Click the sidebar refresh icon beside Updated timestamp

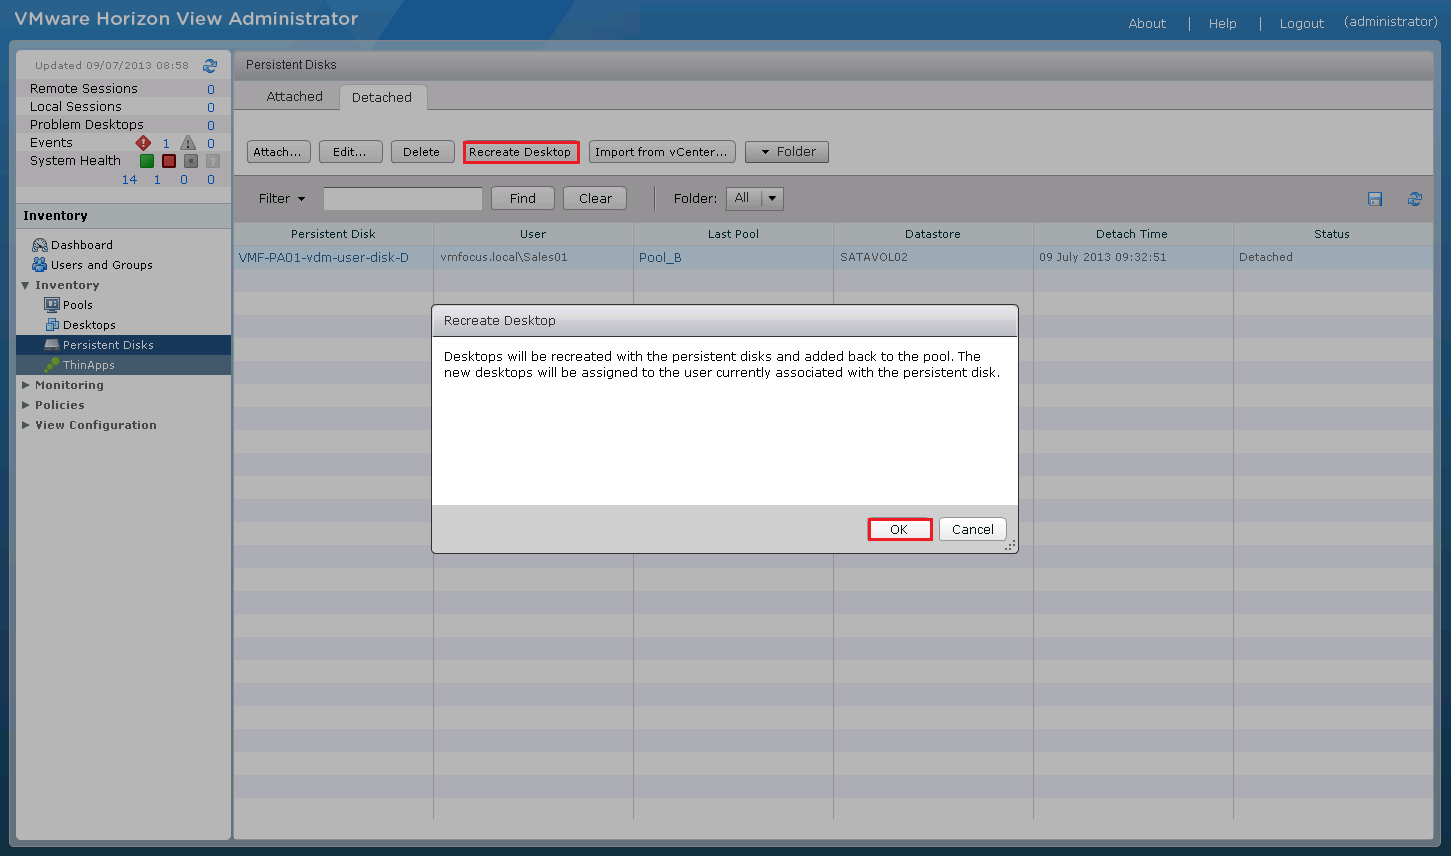click(x=210, y=66)
